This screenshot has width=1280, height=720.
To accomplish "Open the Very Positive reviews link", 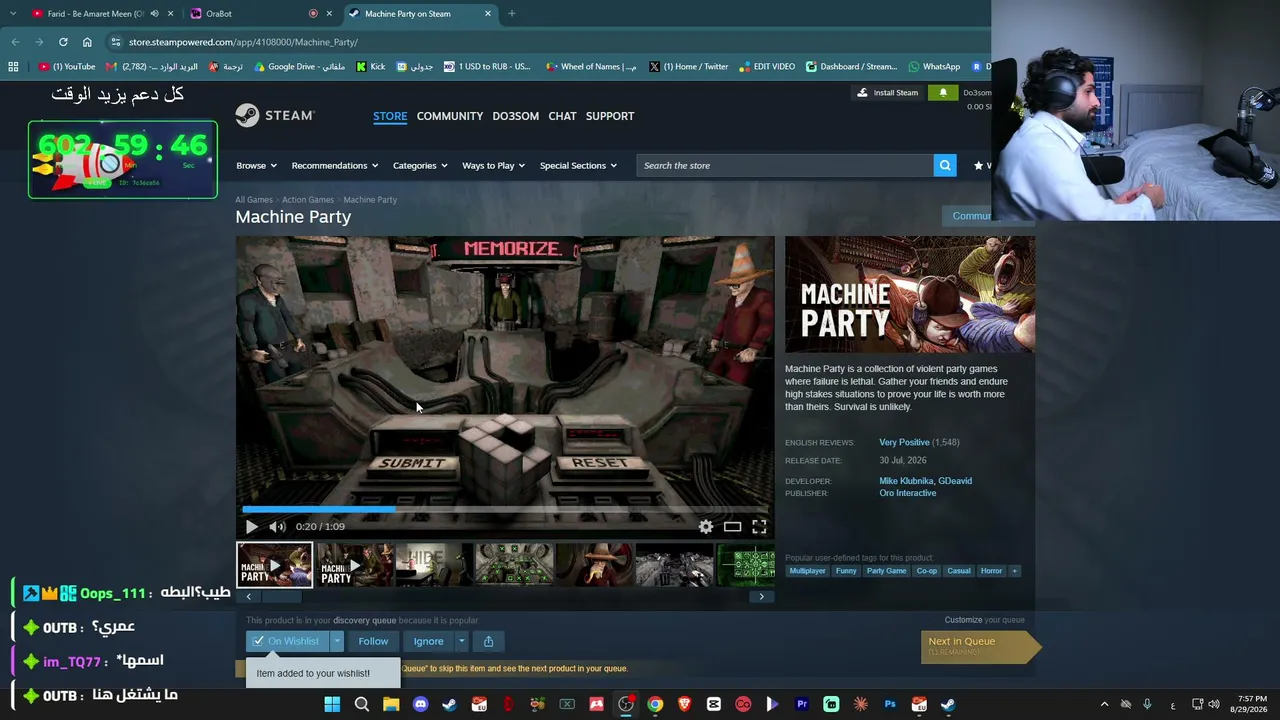I will pos(904,442).
